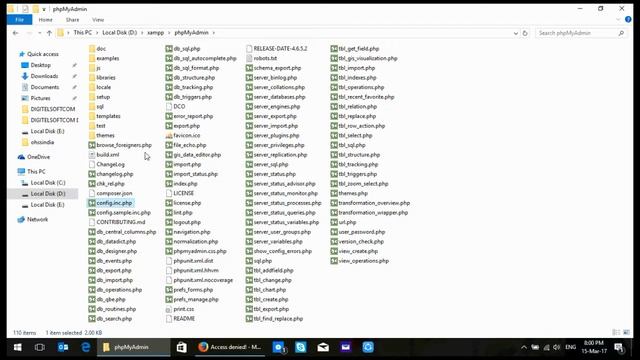Select the version_check.php file name

coord(361,242)
